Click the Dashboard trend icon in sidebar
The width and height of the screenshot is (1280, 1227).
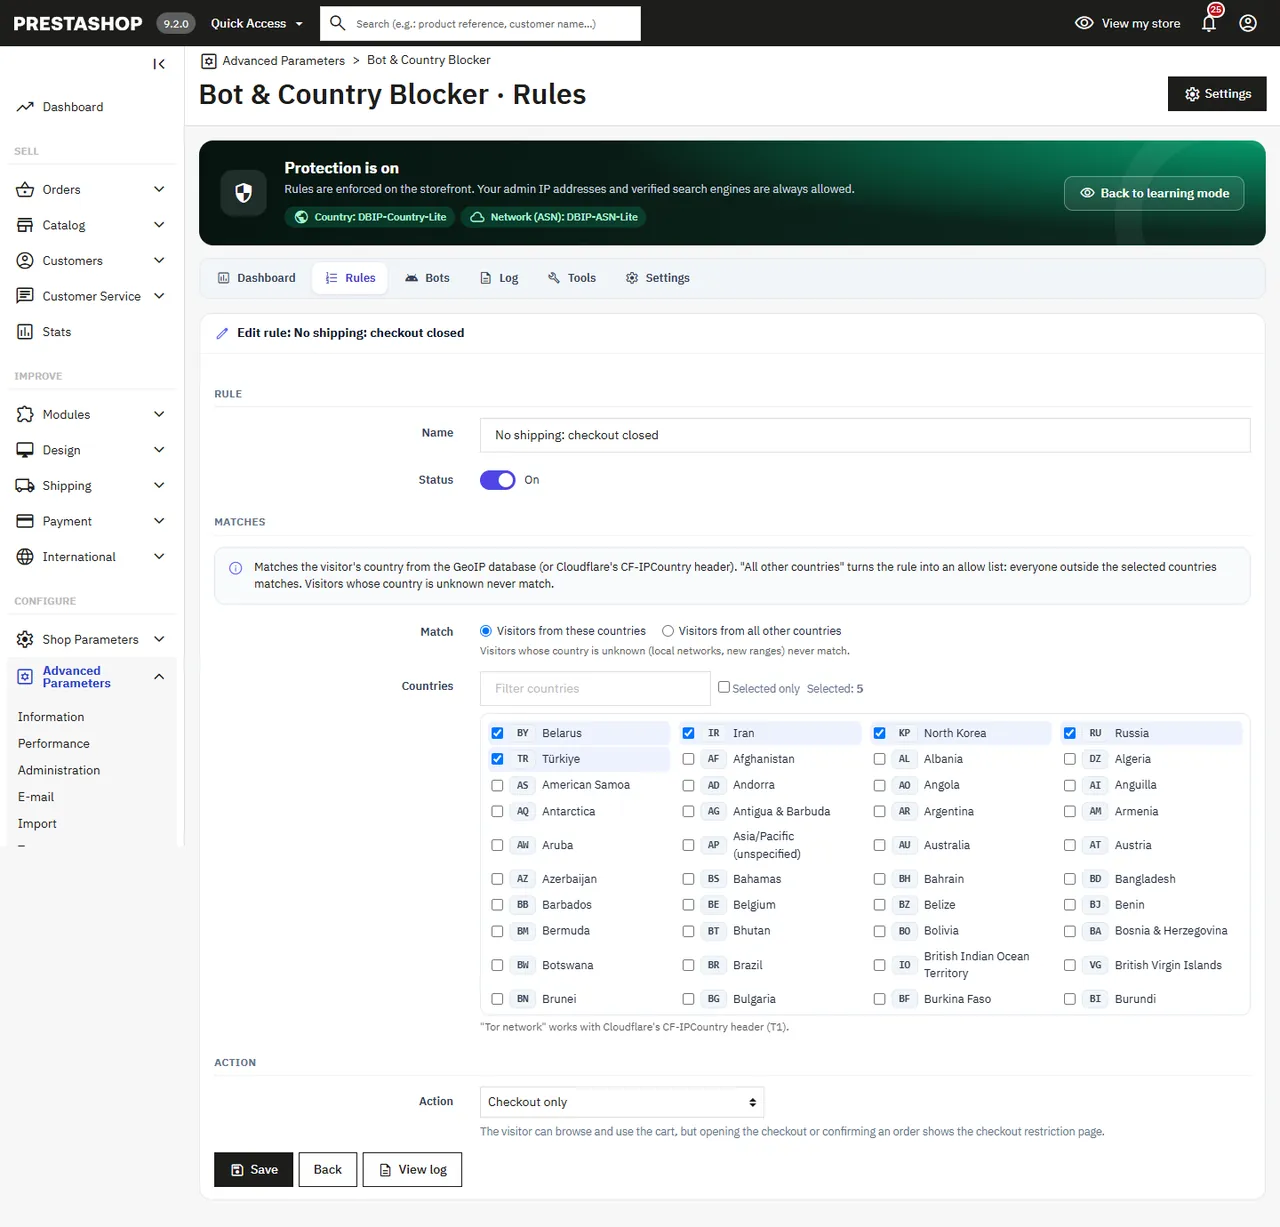pos(25,107)
